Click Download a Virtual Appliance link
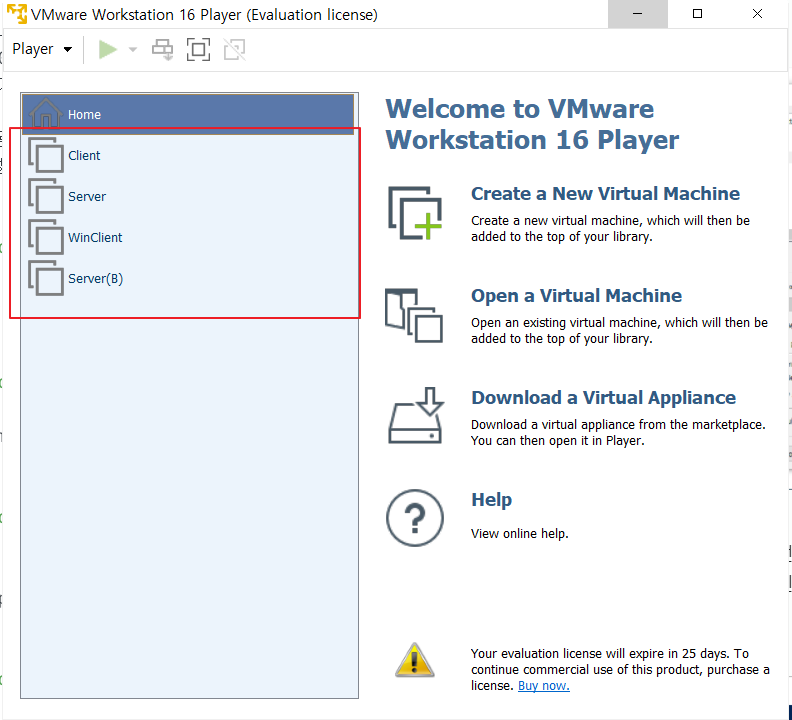The image size is (792, 720). 603,398
